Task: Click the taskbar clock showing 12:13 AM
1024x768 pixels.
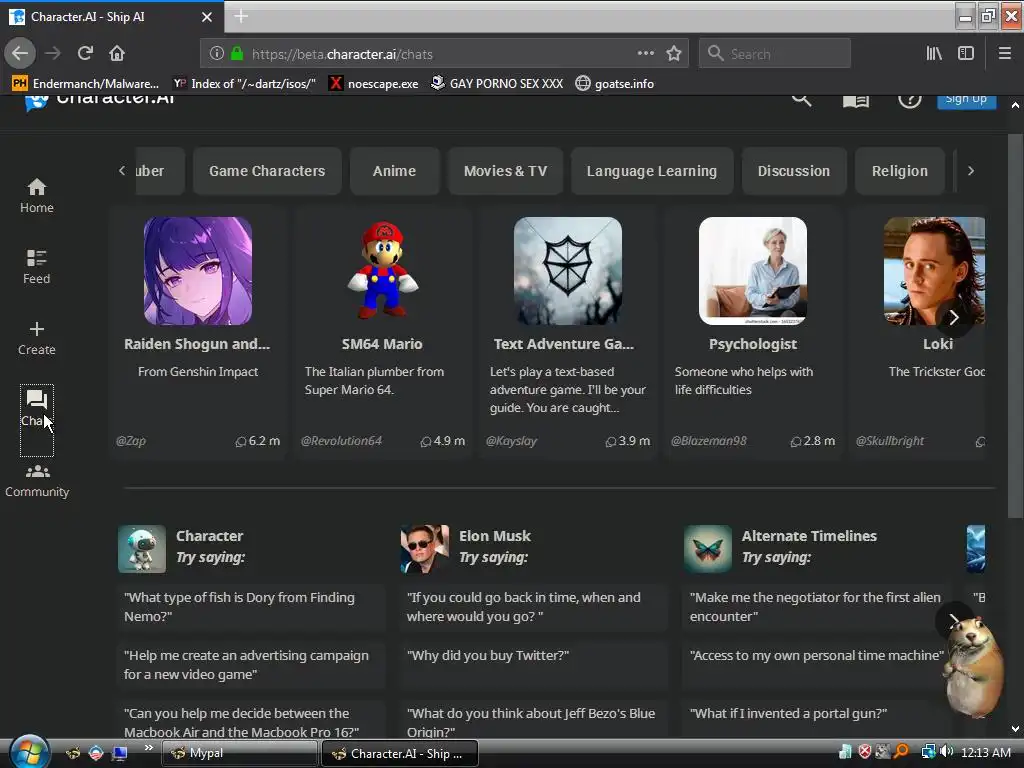Action: coord(986,752)
